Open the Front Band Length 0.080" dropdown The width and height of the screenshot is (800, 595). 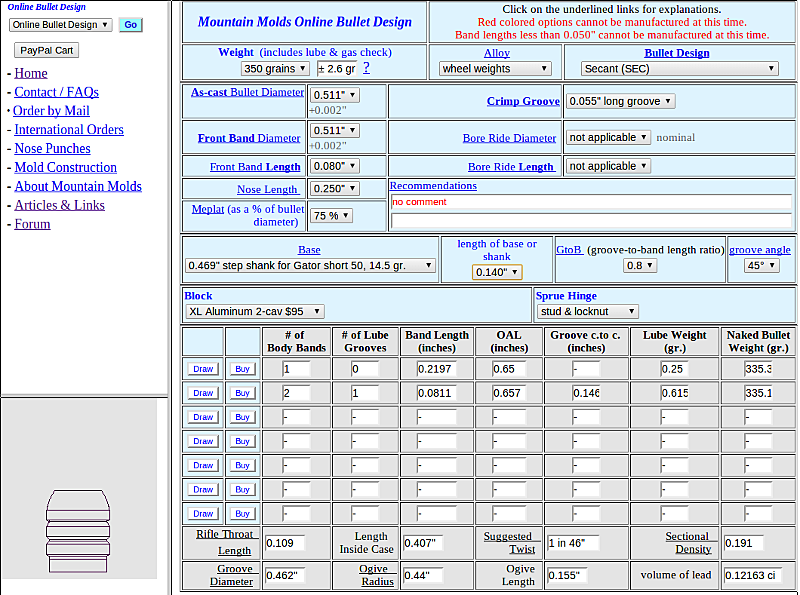point(335,166)
